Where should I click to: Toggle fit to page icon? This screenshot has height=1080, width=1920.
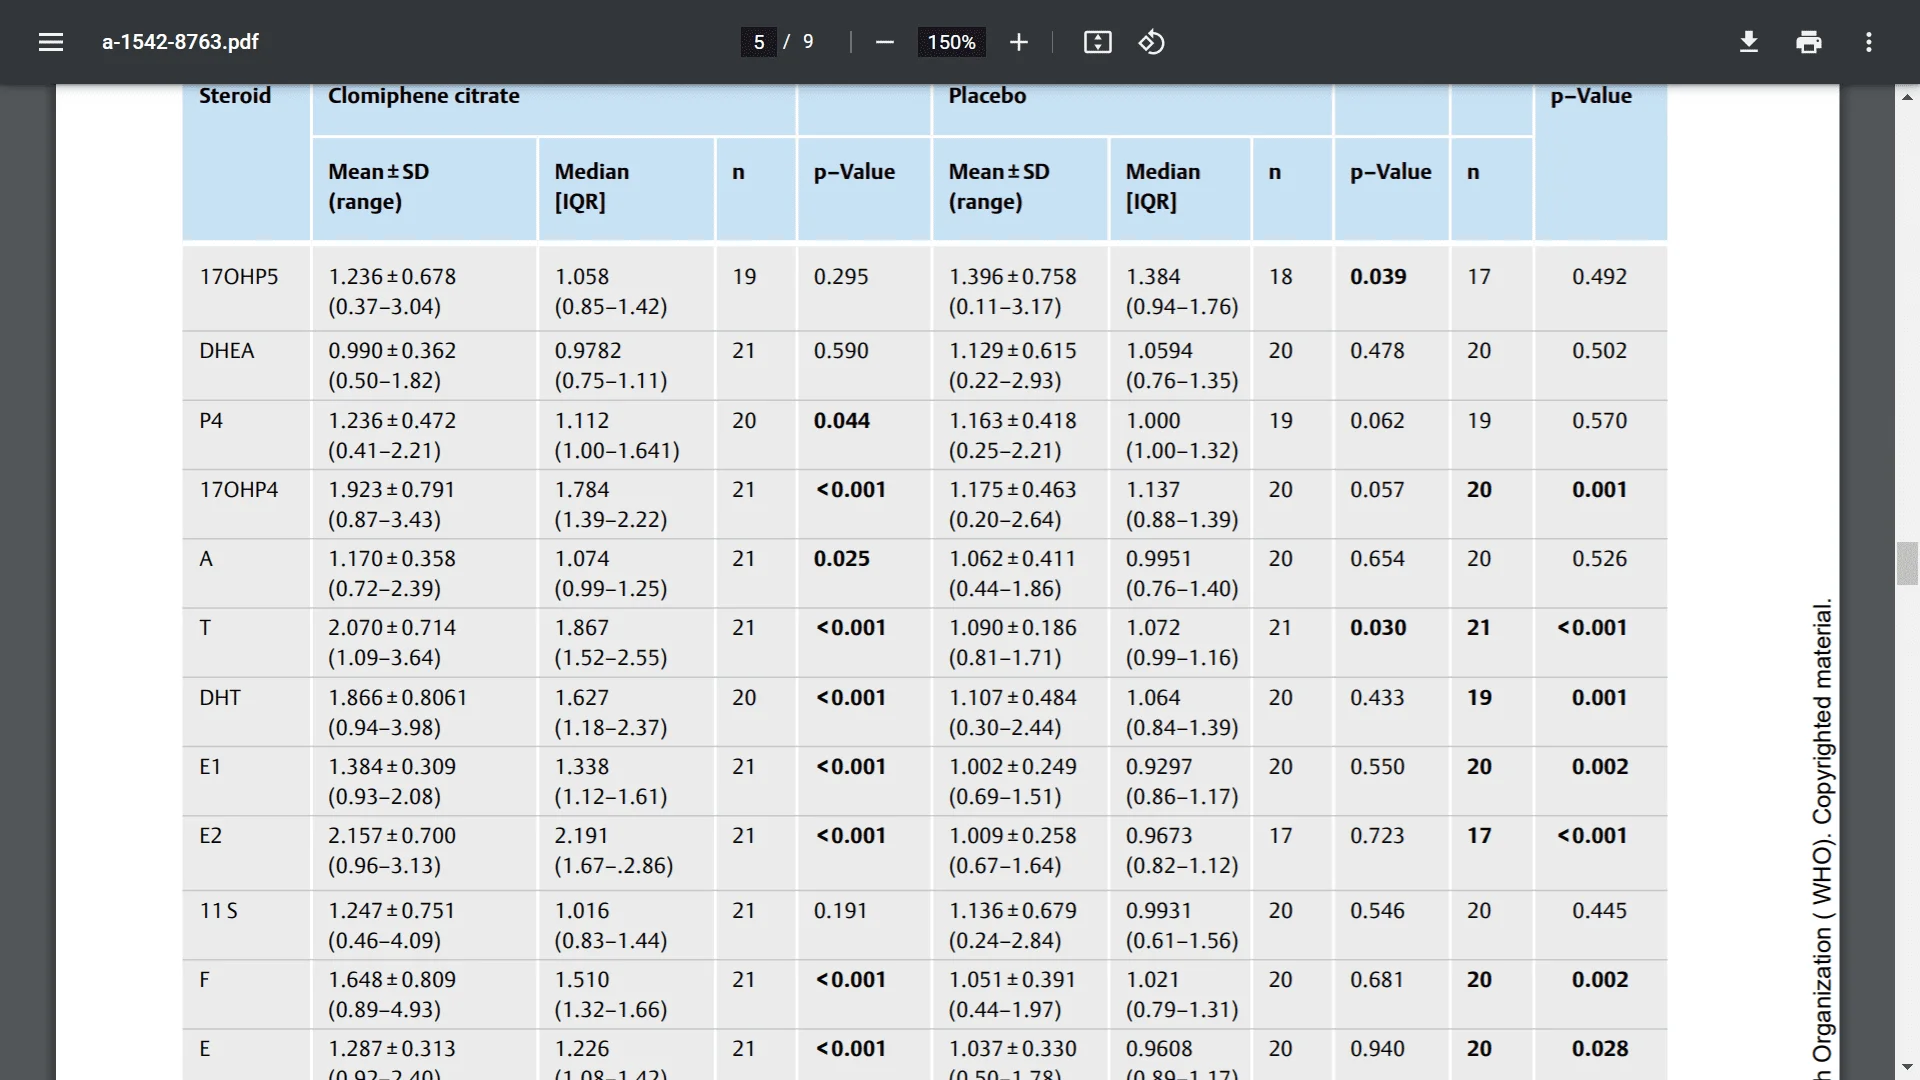(1097, 42)
